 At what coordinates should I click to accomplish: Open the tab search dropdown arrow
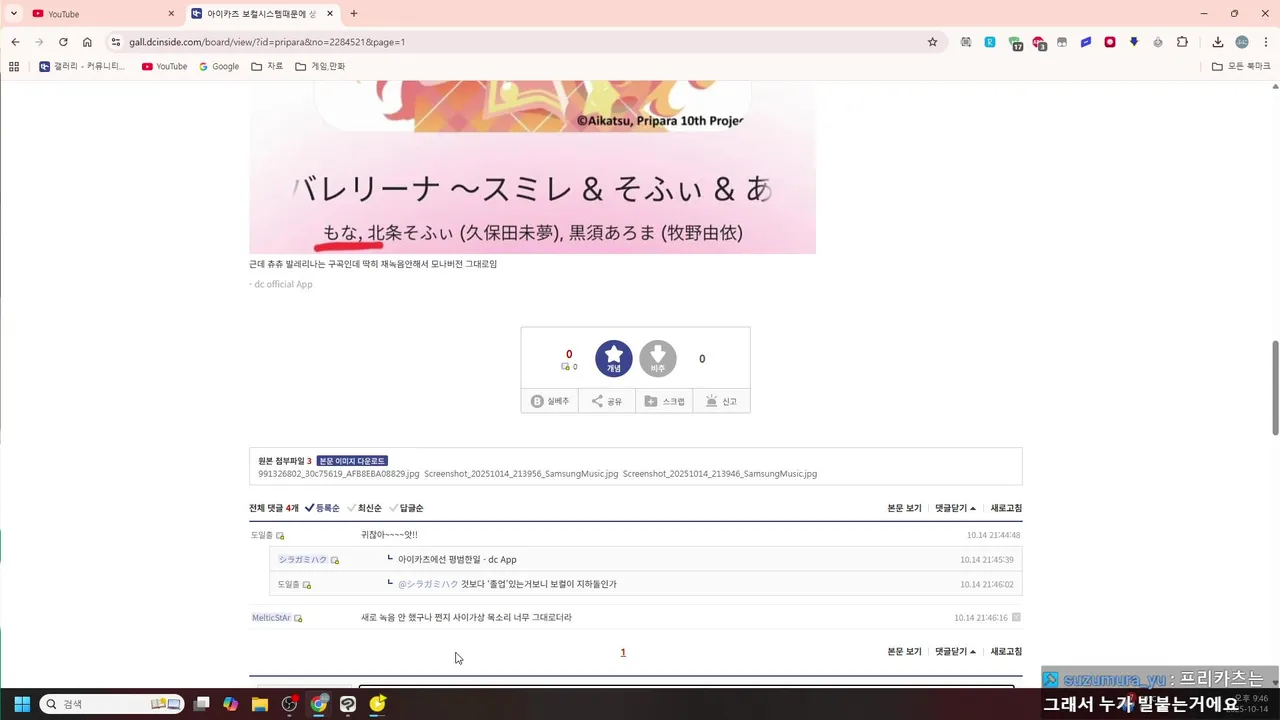tap(14, 14)
